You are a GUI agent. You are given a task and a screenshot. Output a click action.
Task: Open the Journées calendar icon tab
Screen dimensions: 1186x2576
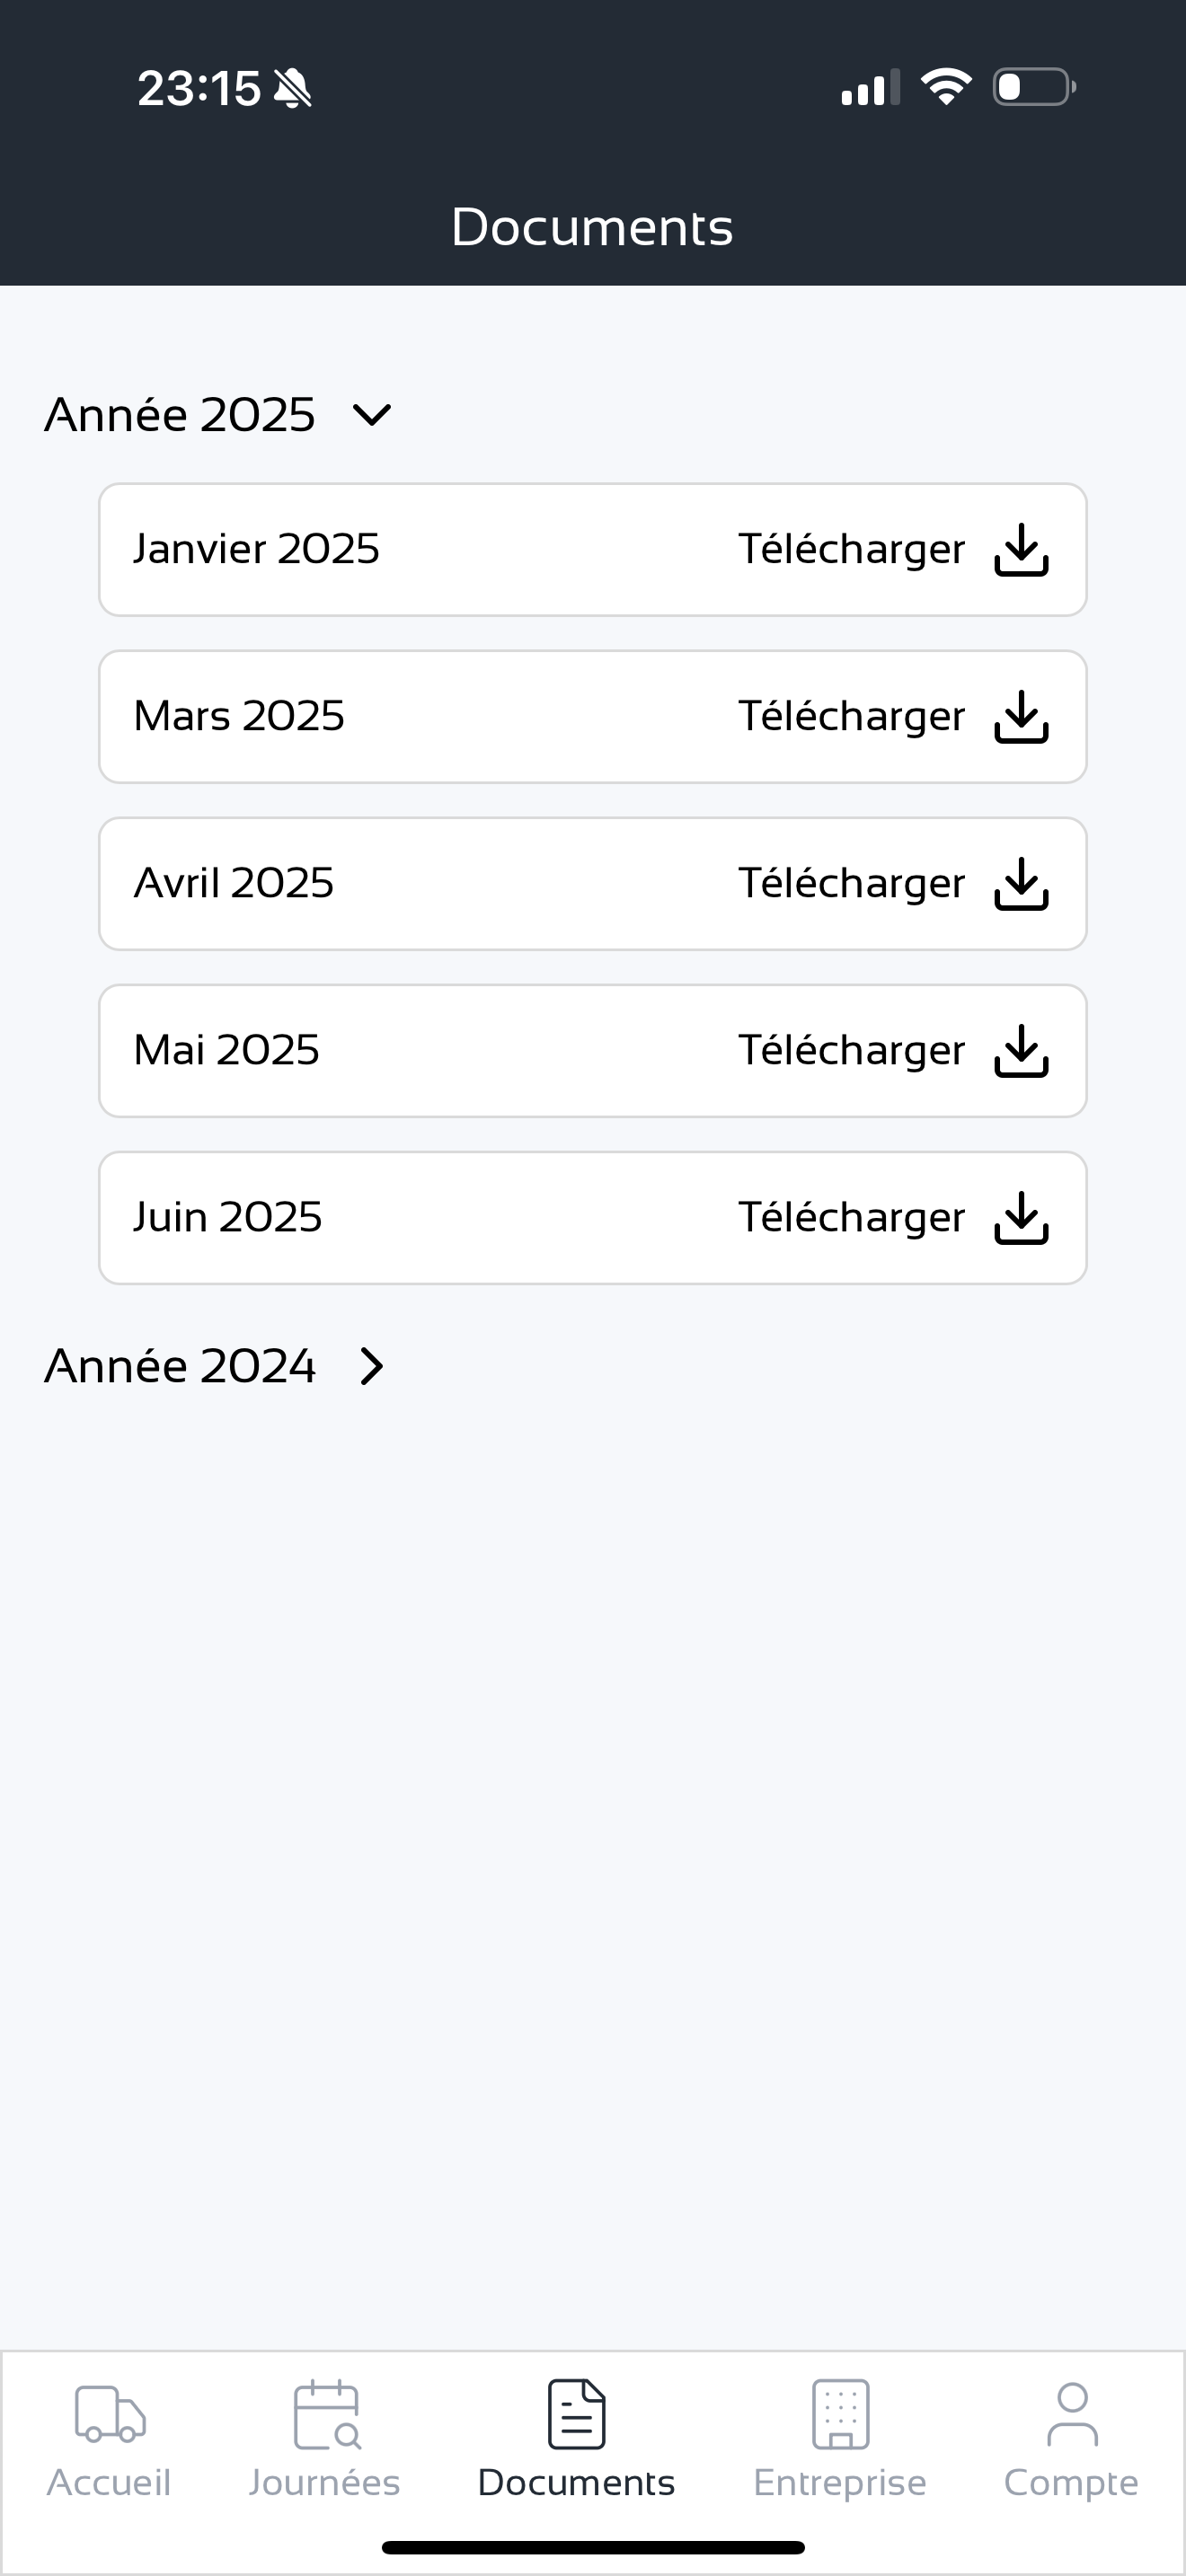(x=326, y=2414)
